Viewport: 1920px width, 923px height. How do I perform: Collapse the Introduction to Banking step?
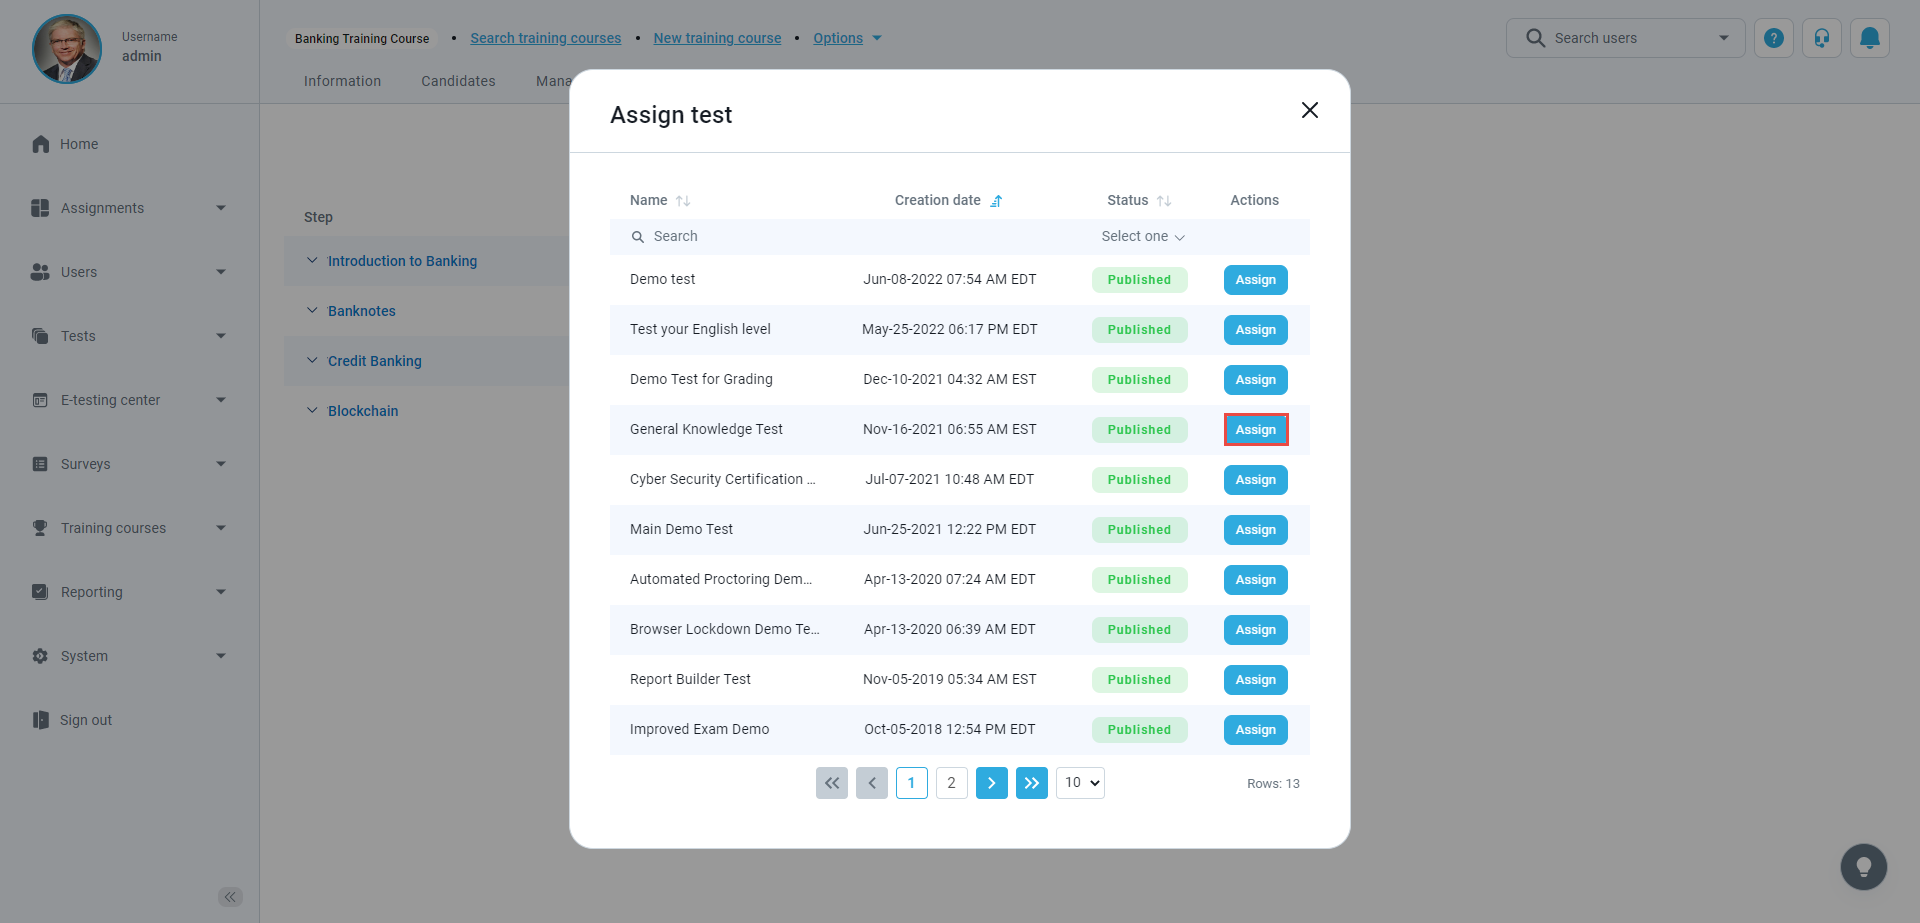(x=312, y=261)
